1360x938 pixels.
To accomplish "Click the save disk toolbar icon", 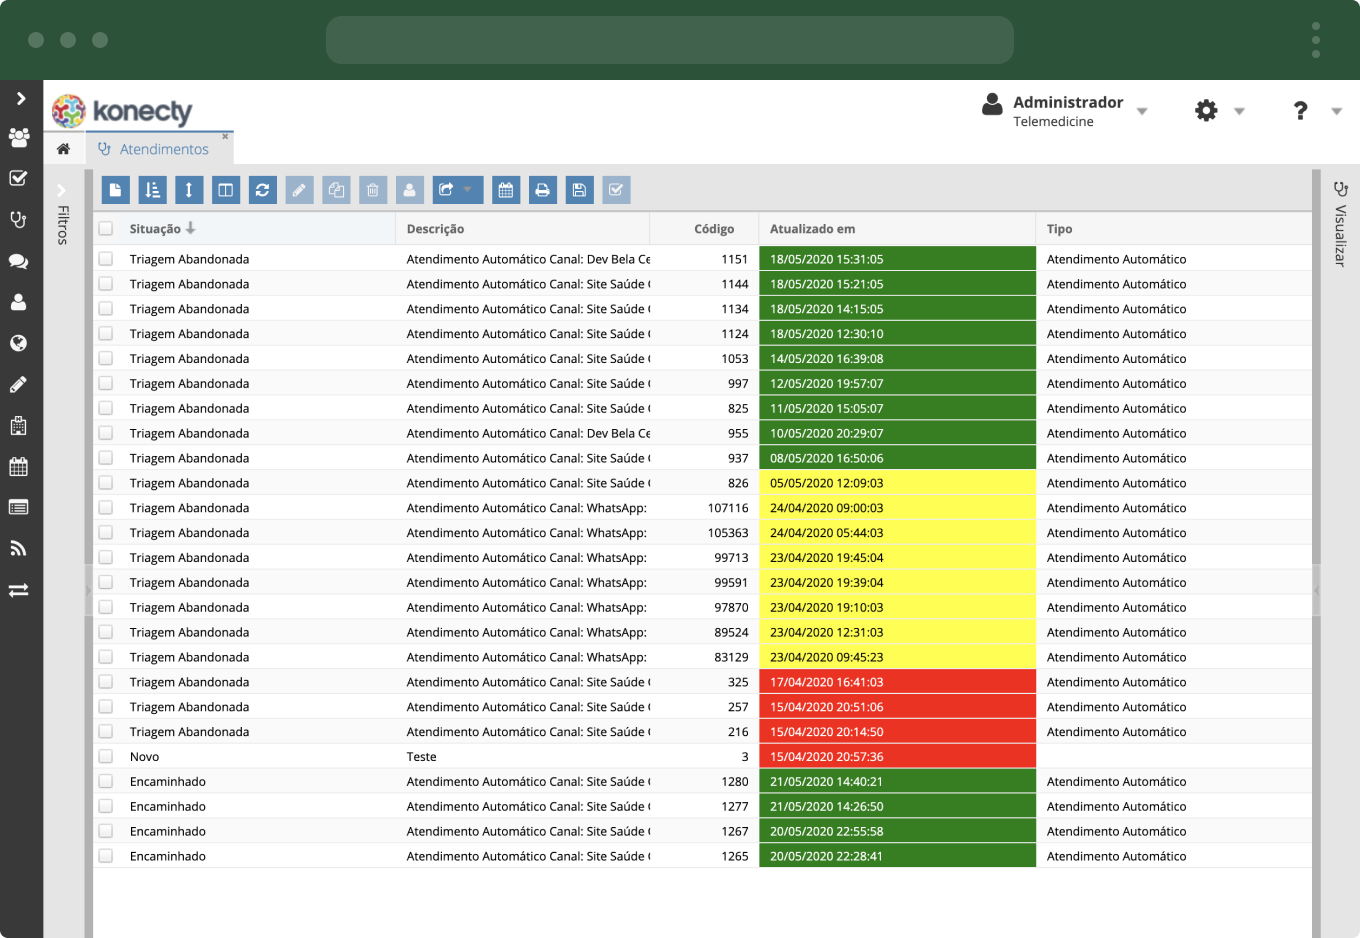I will 579,190.
